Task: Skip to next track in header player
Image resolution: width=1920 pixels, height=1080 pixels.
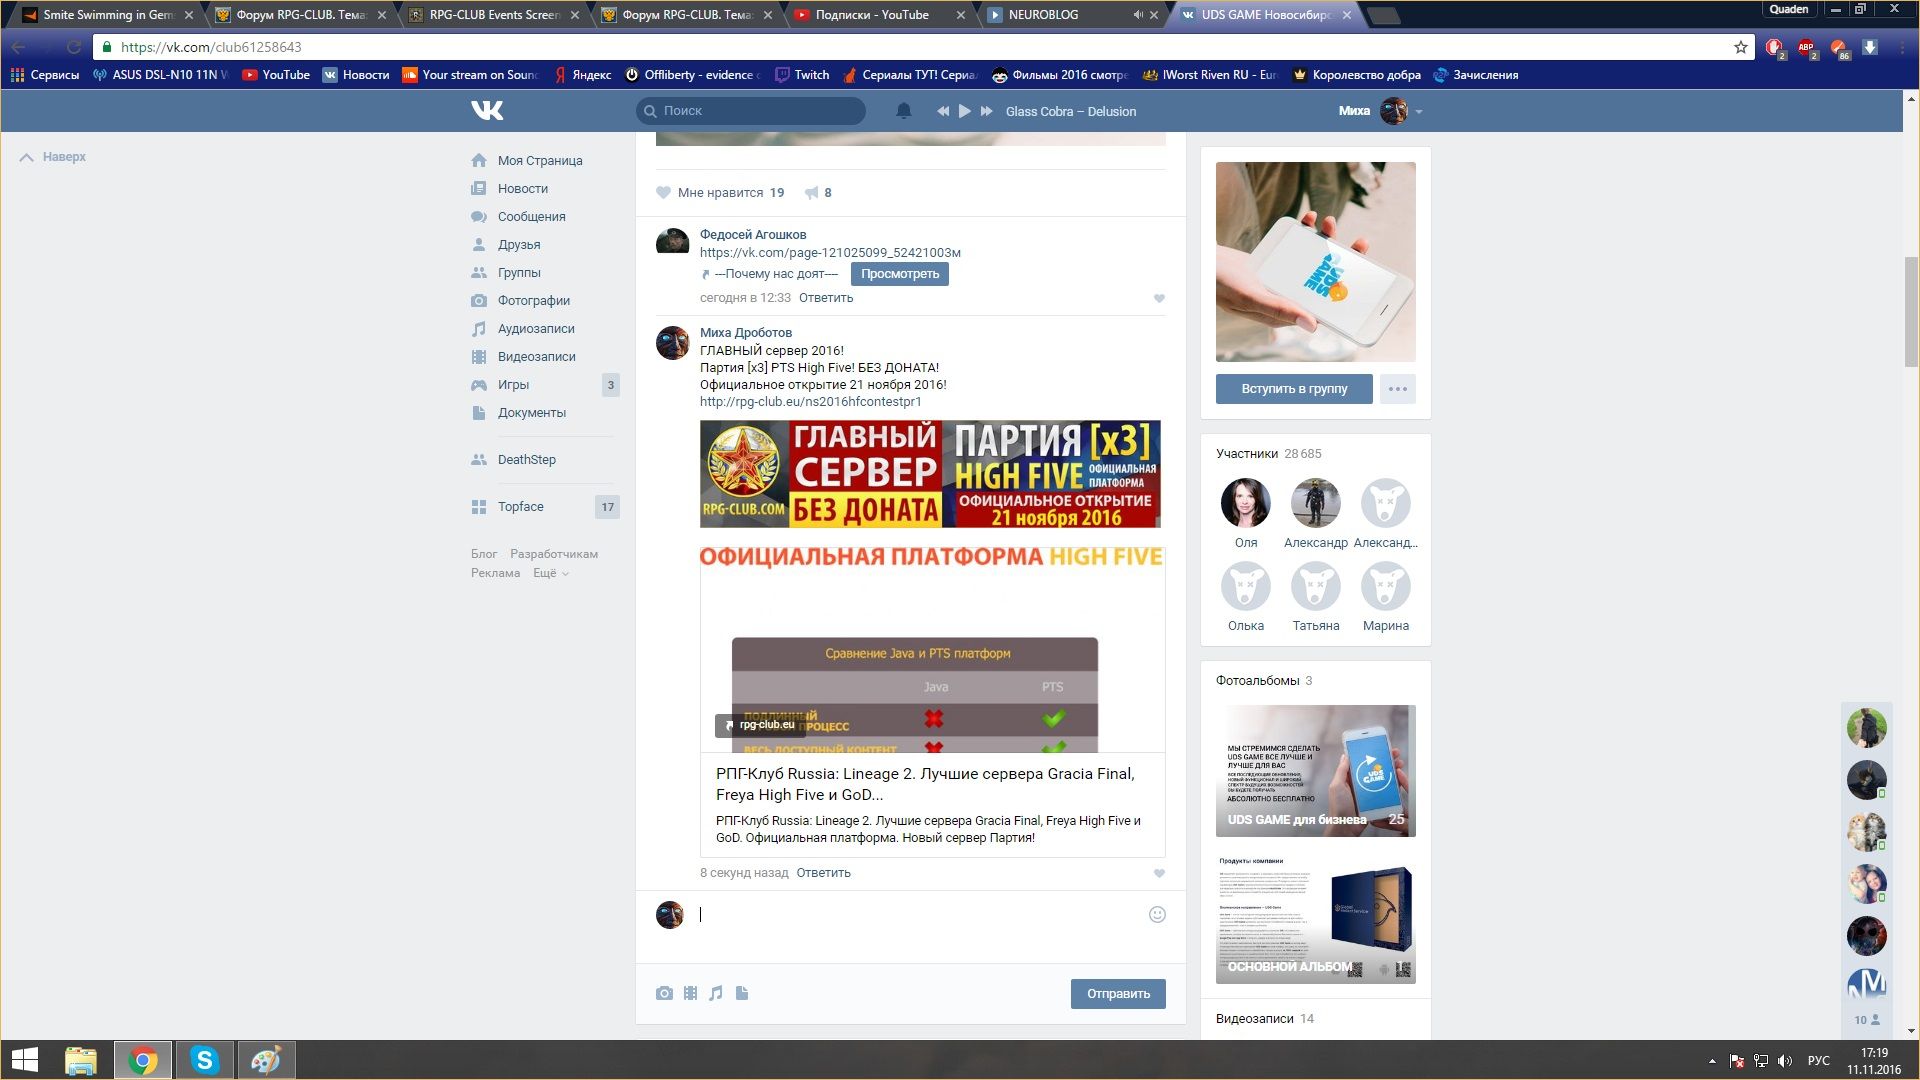Action: (x=987, y=111)
